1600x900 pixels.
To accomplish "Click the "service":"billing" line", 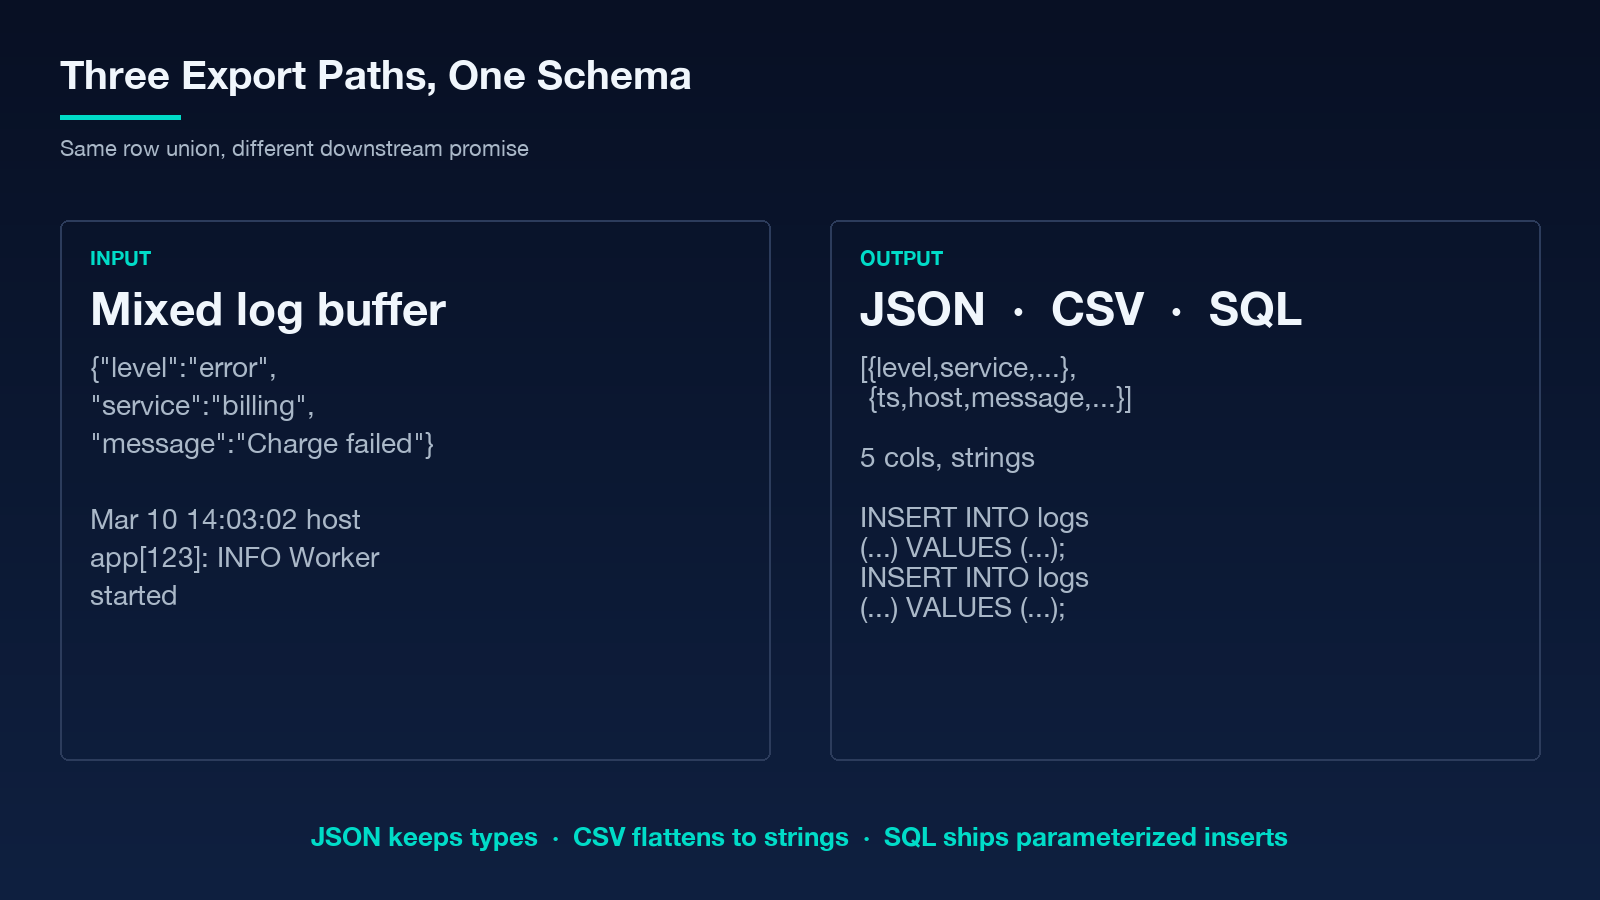I will click(202, 406).
